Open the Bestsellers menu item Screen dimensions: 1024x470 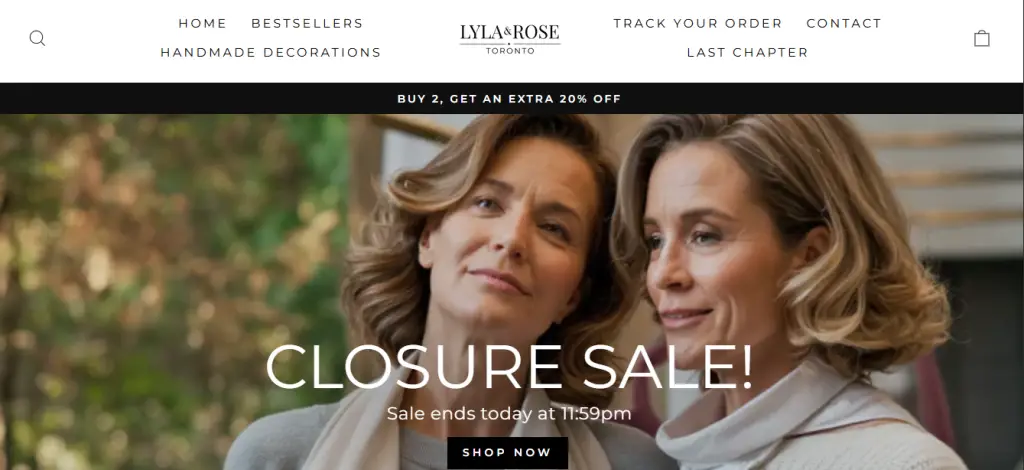[307, 24]
